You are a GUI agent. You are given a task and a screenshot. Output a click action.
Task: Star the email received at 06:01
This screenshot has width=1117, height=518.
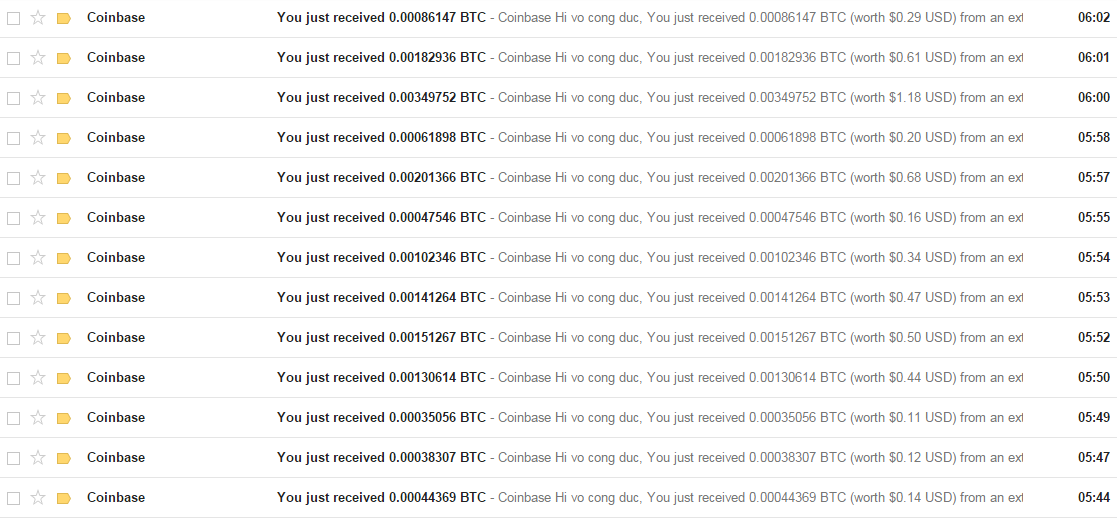[x=38, y=57]
